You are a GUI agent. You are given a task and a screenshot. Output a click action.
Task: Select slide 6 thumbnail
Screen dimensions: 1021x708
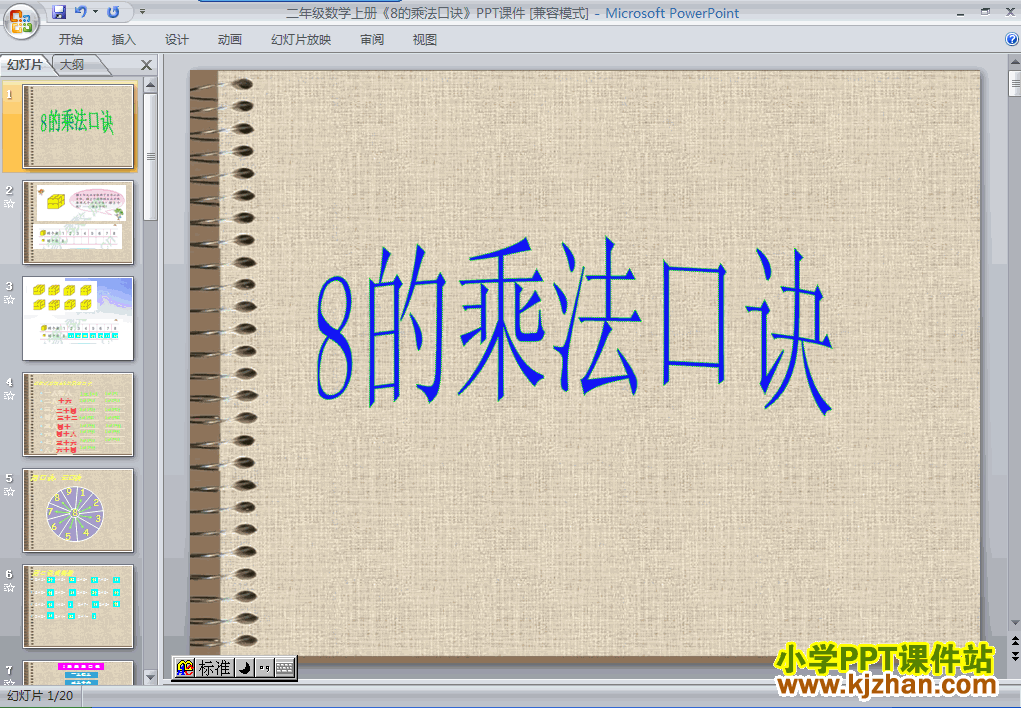[78, 606]
